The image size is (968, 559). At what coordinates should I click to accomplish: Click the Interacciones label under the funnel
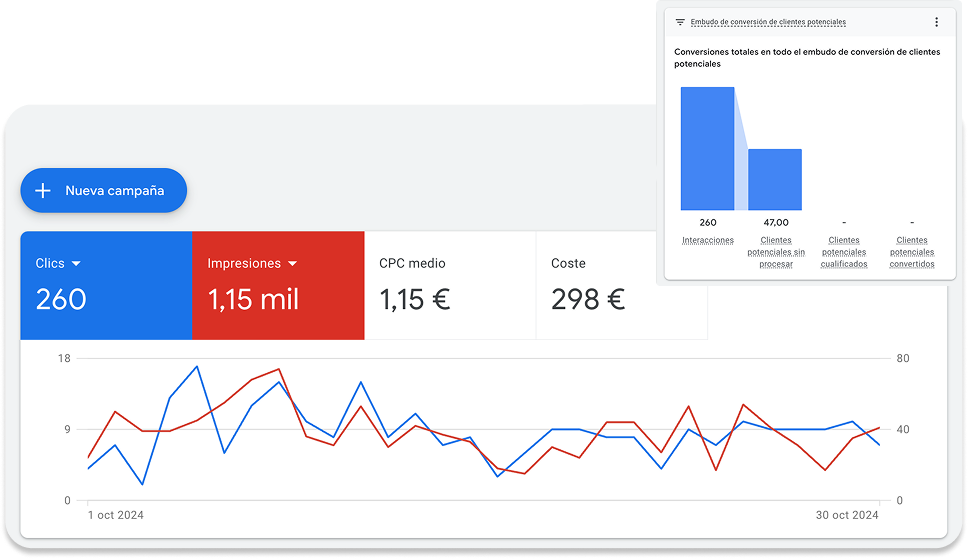(708, 240)
